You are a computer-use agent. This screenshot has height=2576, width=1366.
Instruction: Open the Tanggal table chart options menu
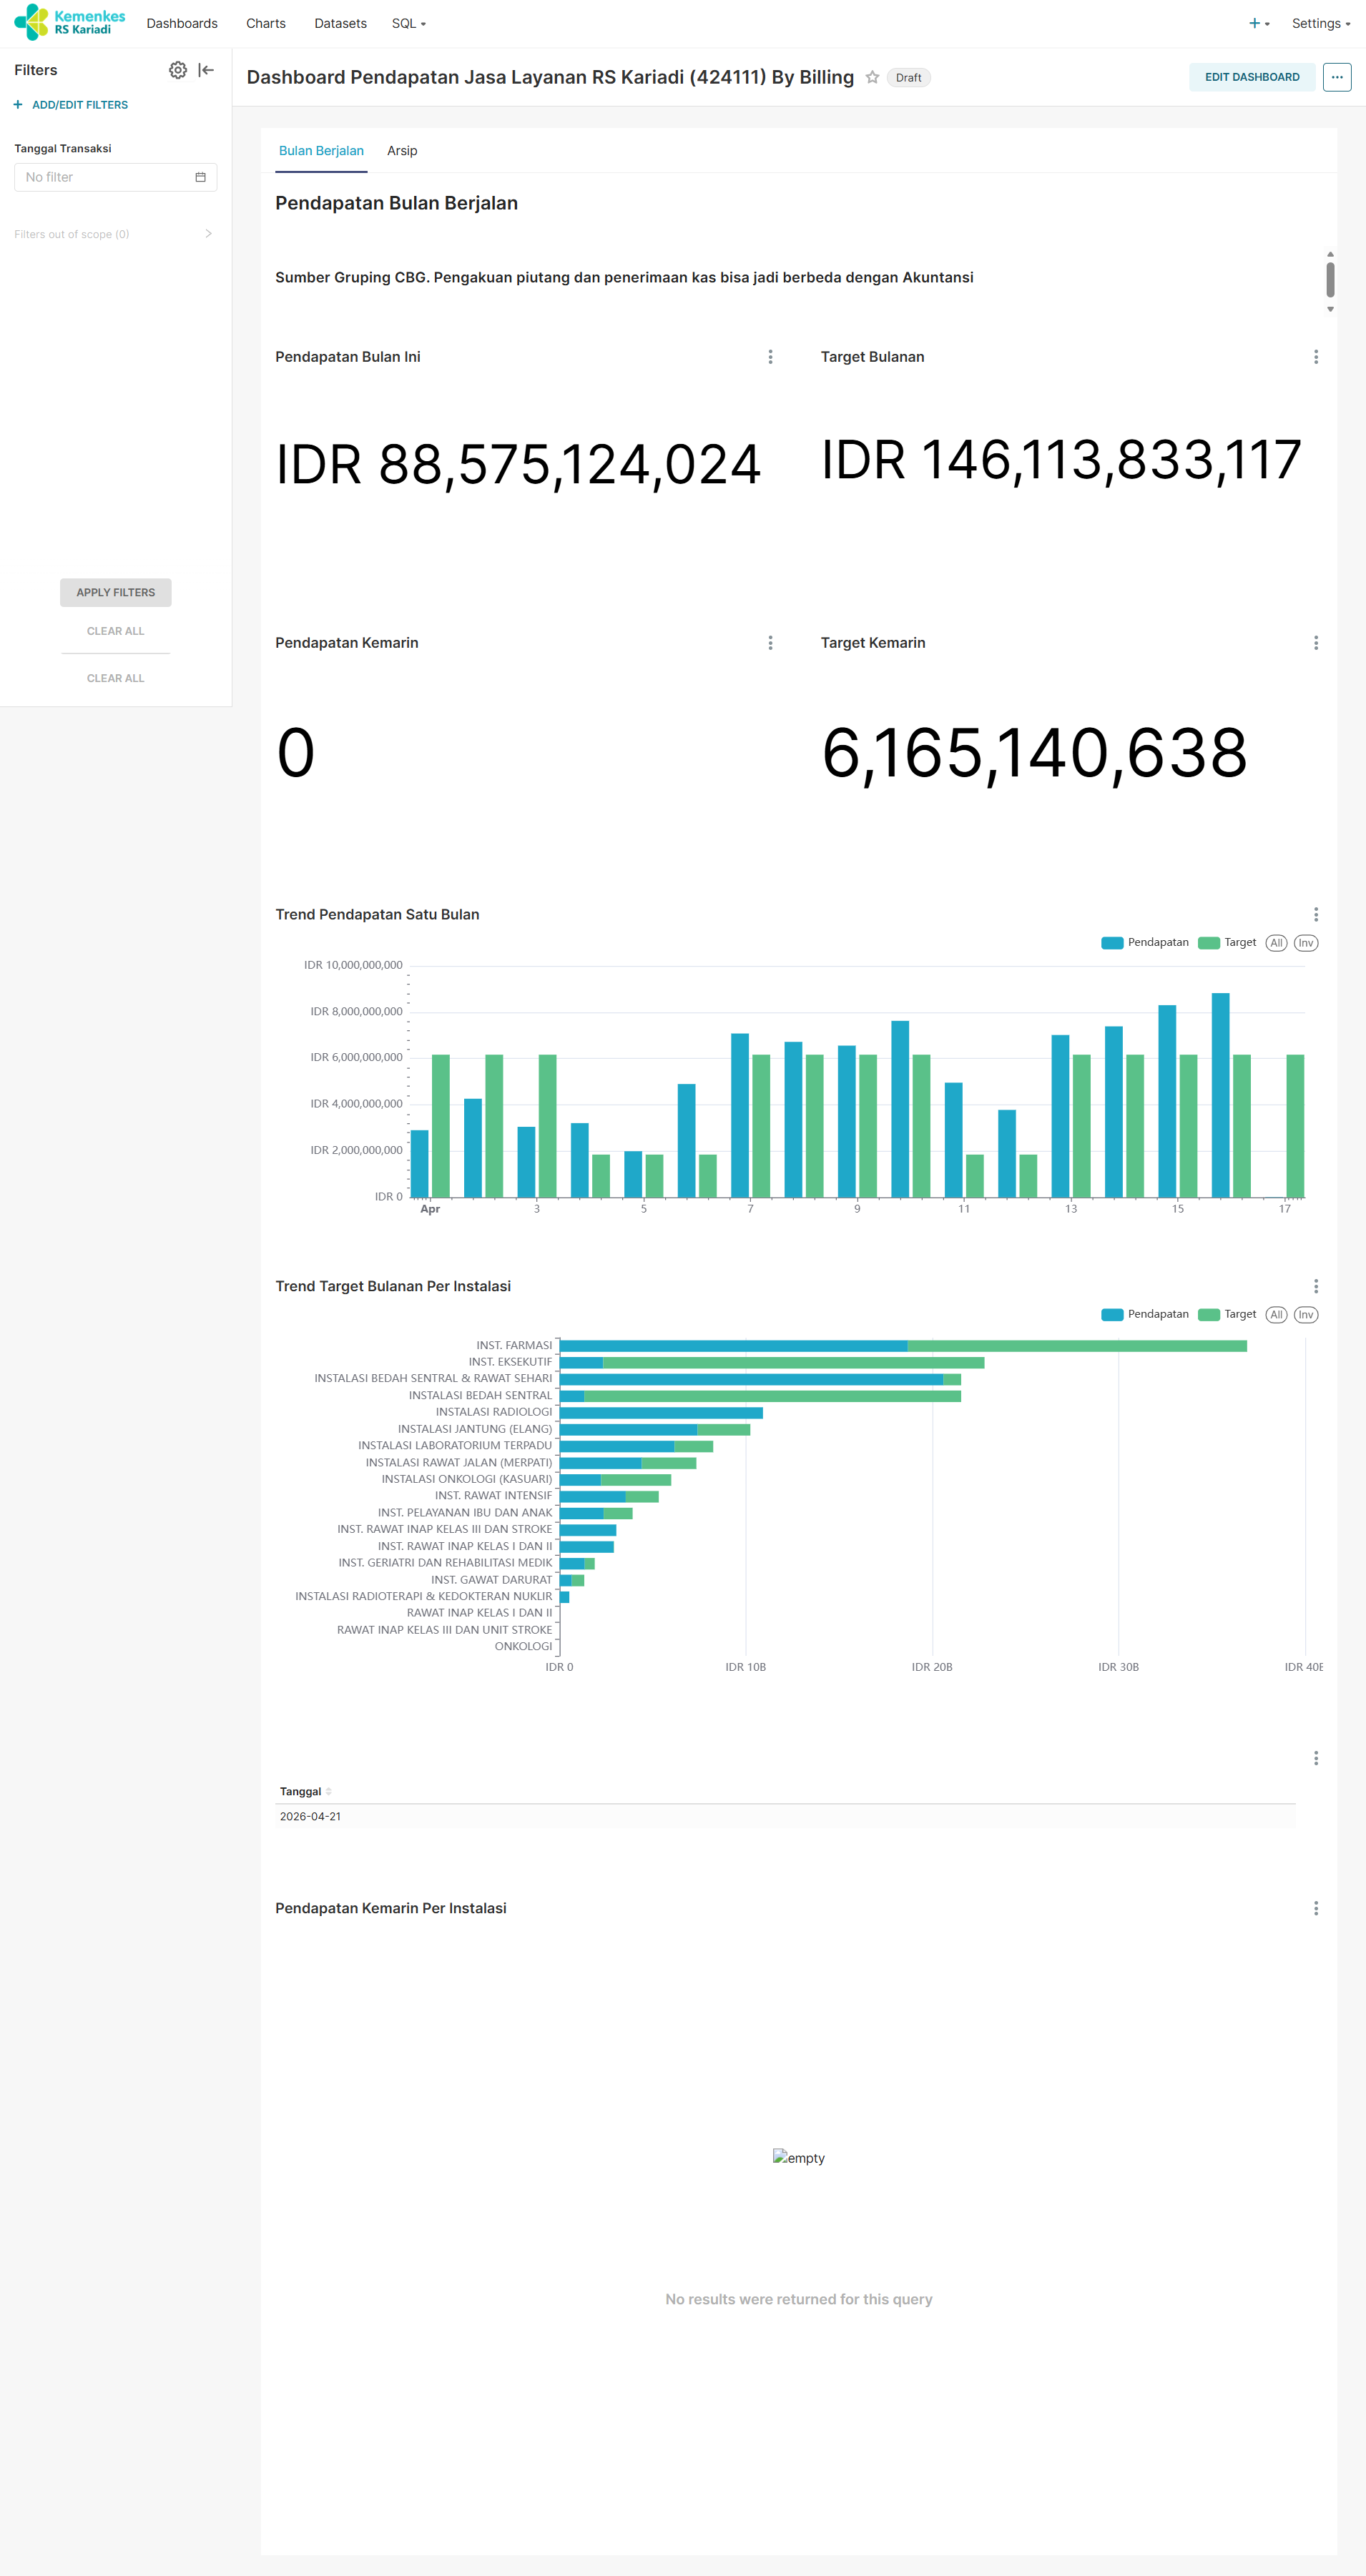[1316, 1758]
